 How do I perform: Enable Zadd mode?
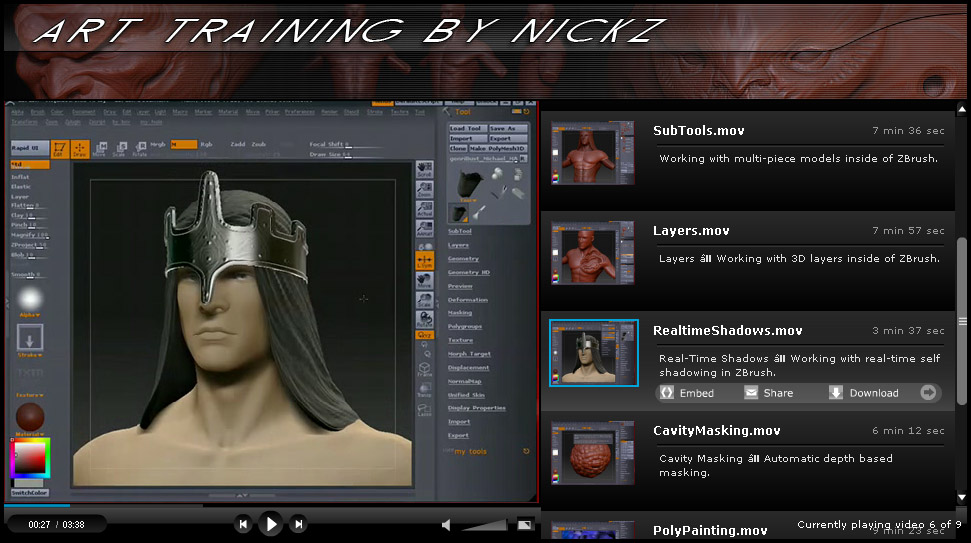click(238, 144)
